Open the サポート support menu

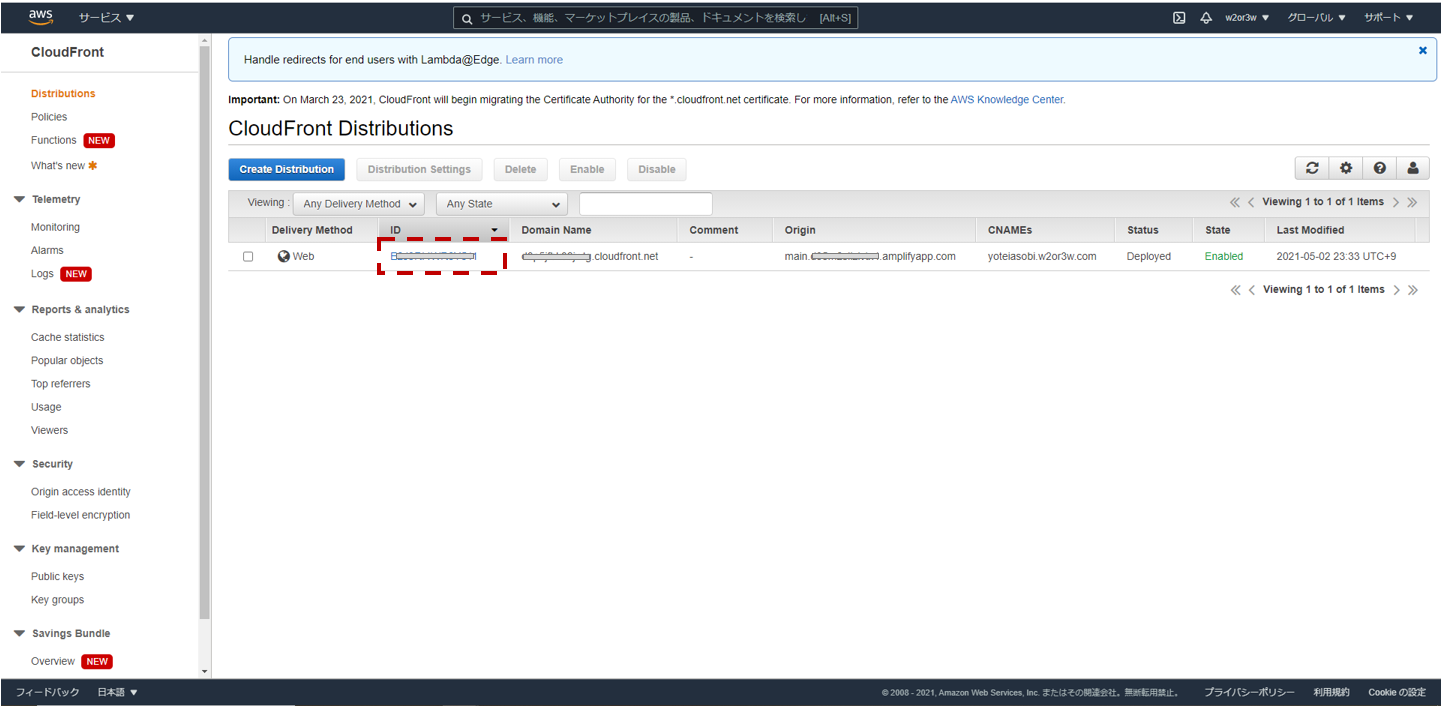[x=1389, y=18]
